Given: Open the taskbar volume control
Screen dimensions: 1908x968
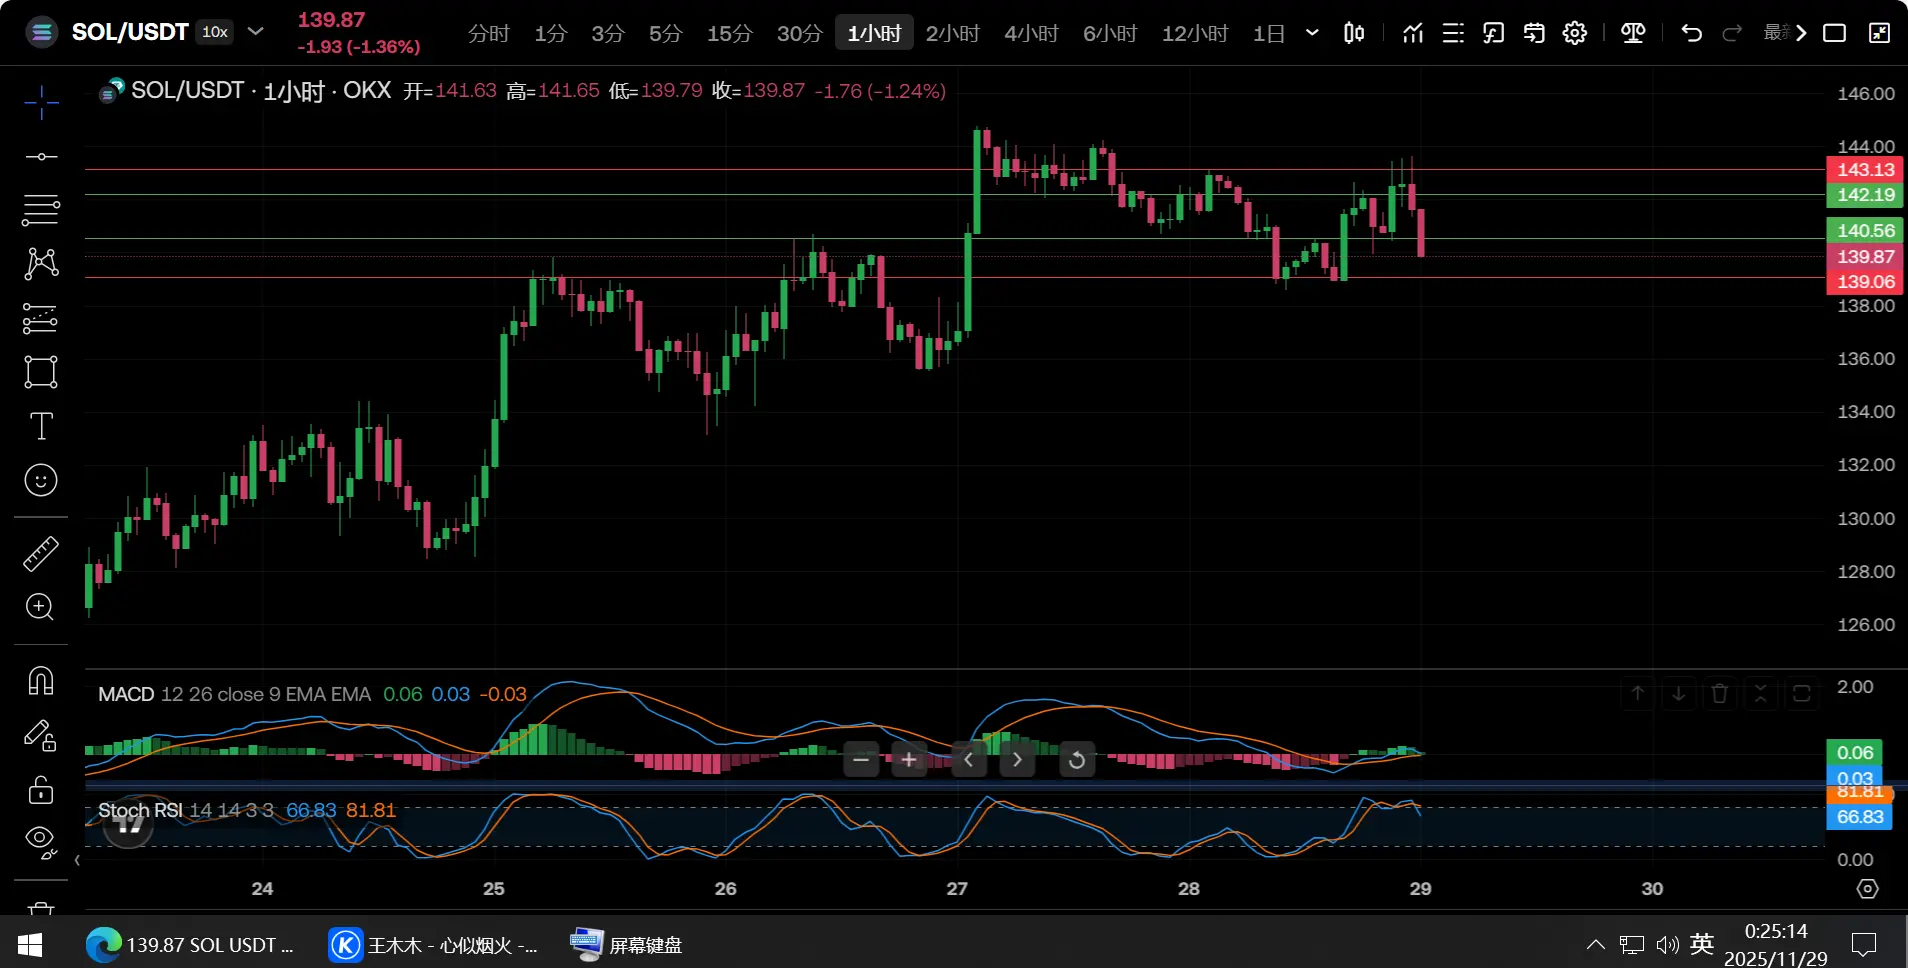Looking at the screenshot, I should (1666, 945).
